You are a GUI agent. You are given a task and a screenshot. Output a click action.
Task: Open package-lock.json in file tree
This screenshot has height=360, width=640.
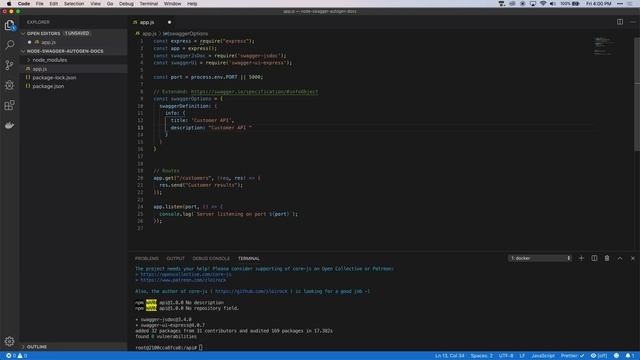(x=54, y=78)
